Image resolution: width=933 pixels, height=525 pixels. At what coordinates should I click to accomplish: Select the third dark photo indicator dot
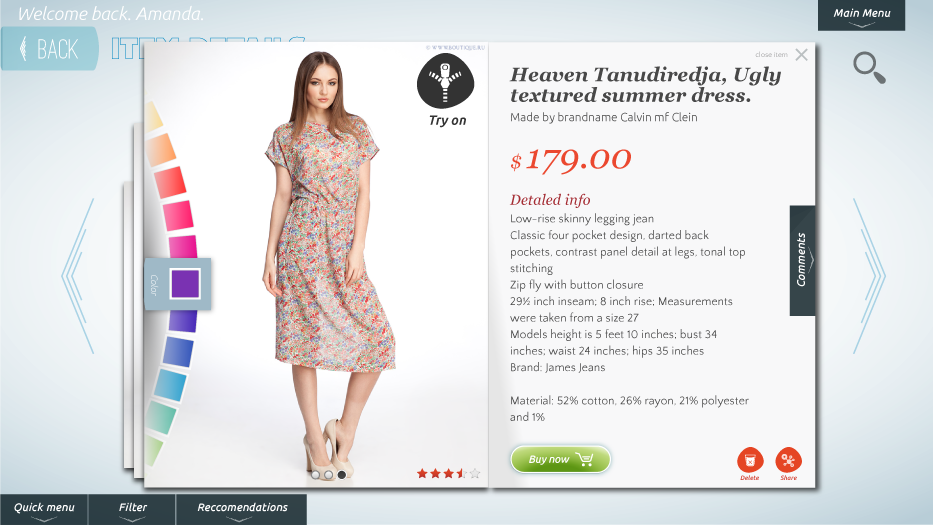[342, 475]
